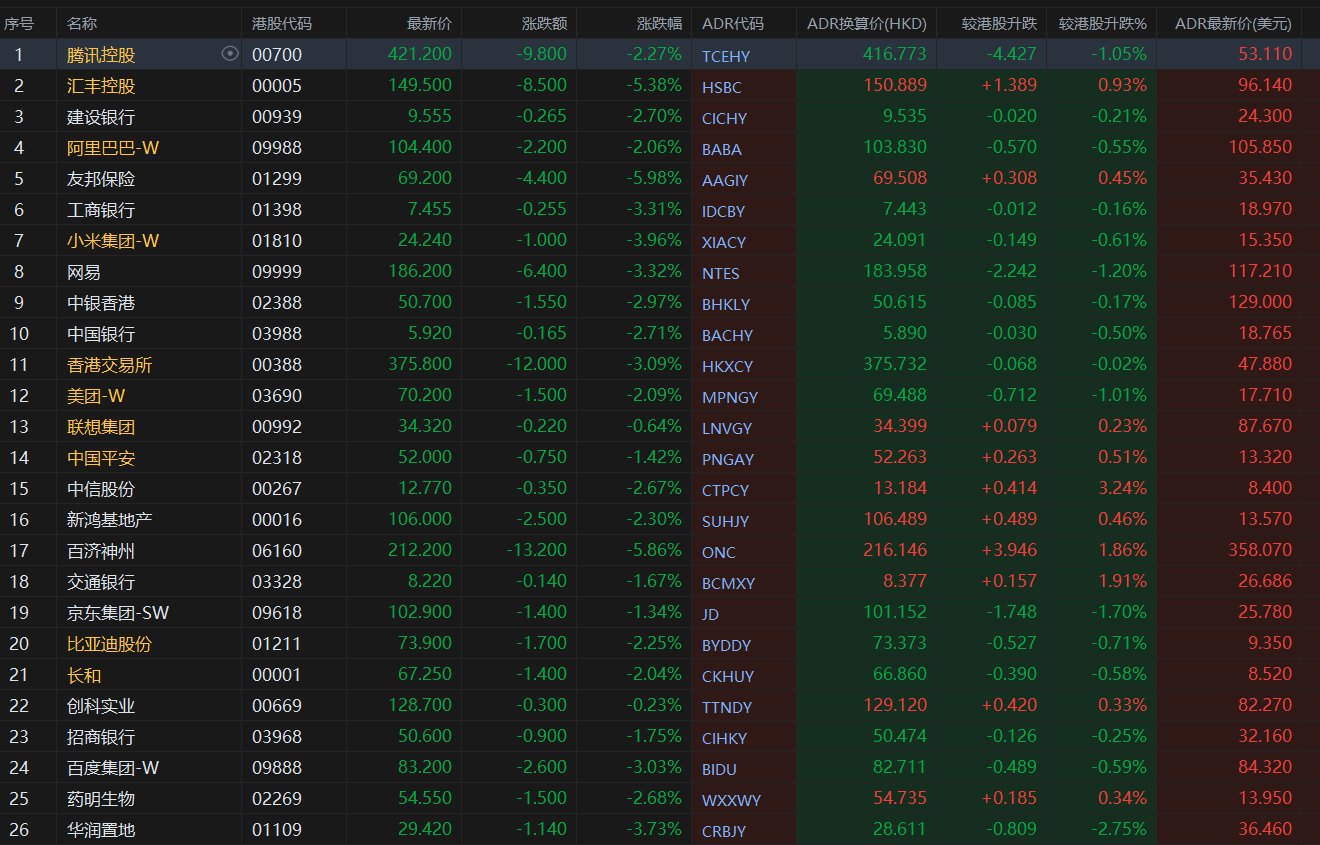Click the 华润置地 stock name
Viewport: 1320px width, 845px height.
[101, 830]
